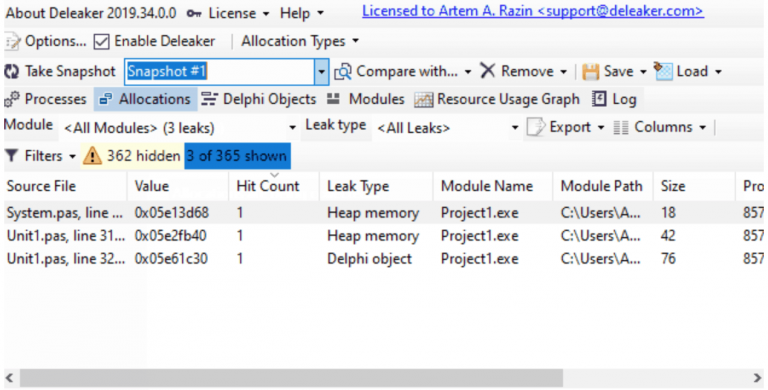Sort by the Value column header
768x390 pixels.
pyautogui.click(x=178, y=186)
